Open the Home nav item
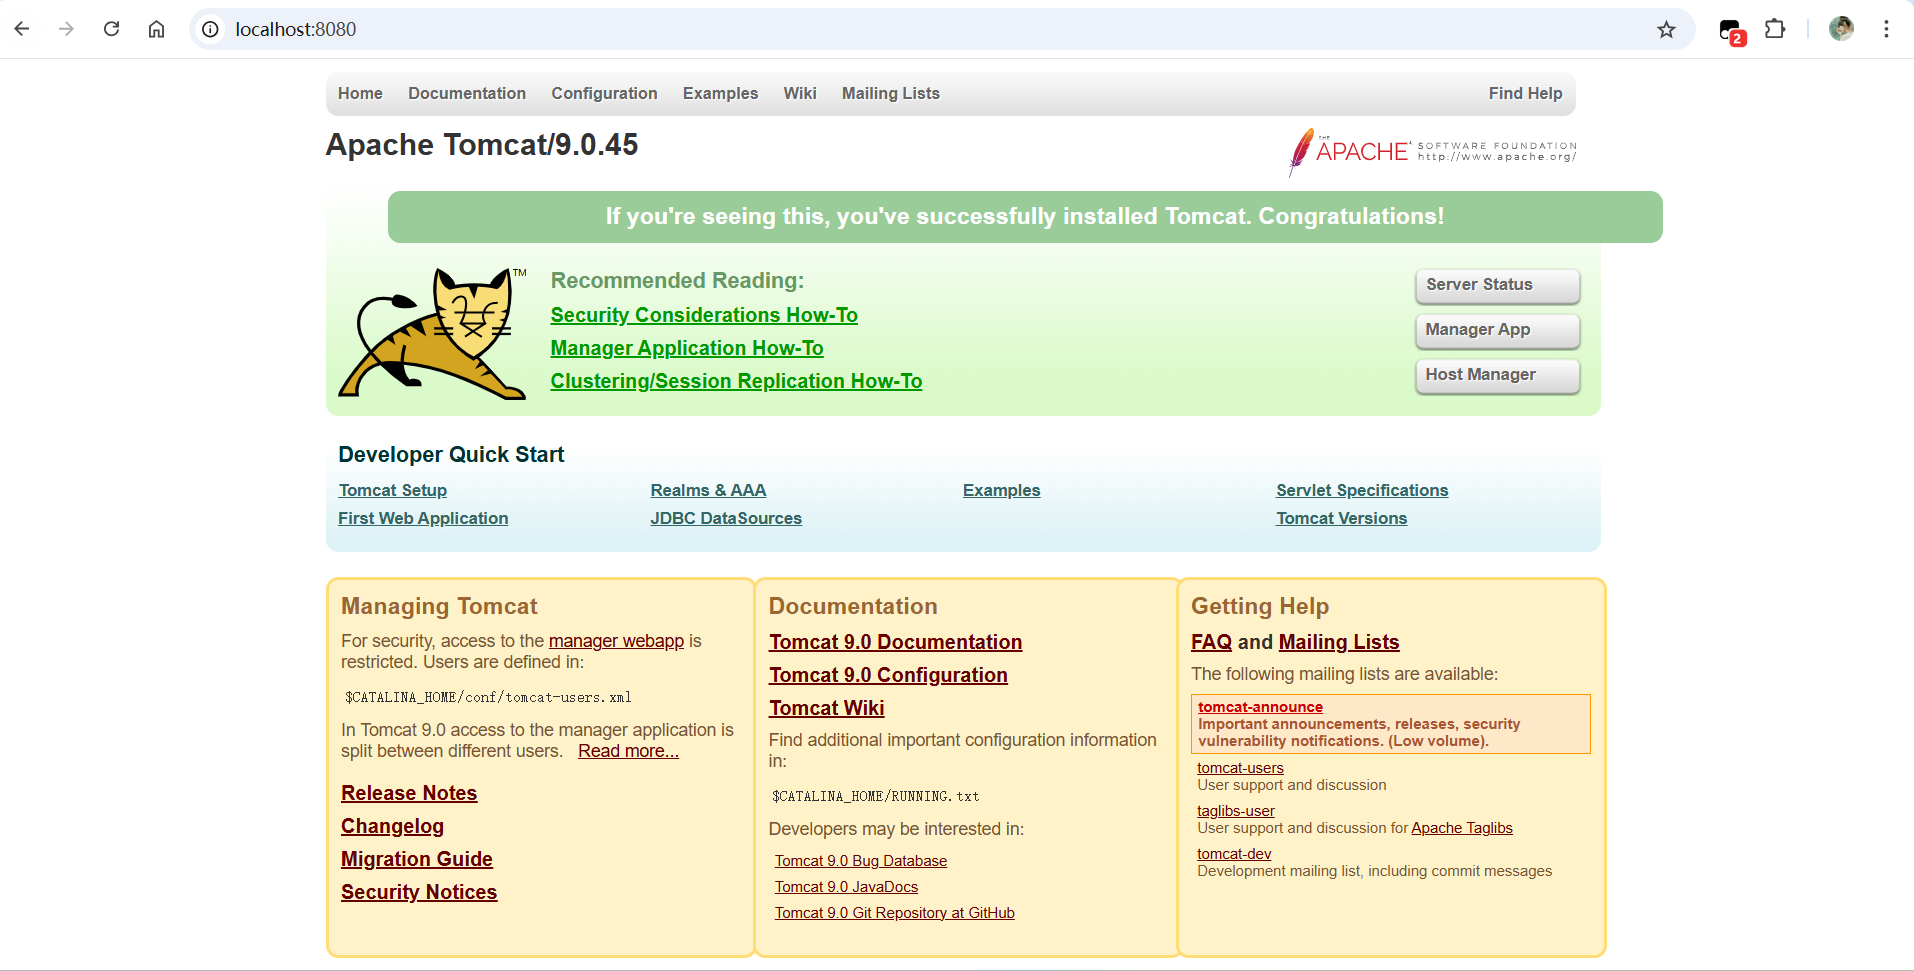Image resolution: width=1914 pixels, height=971 pixels. coord(360,93)
